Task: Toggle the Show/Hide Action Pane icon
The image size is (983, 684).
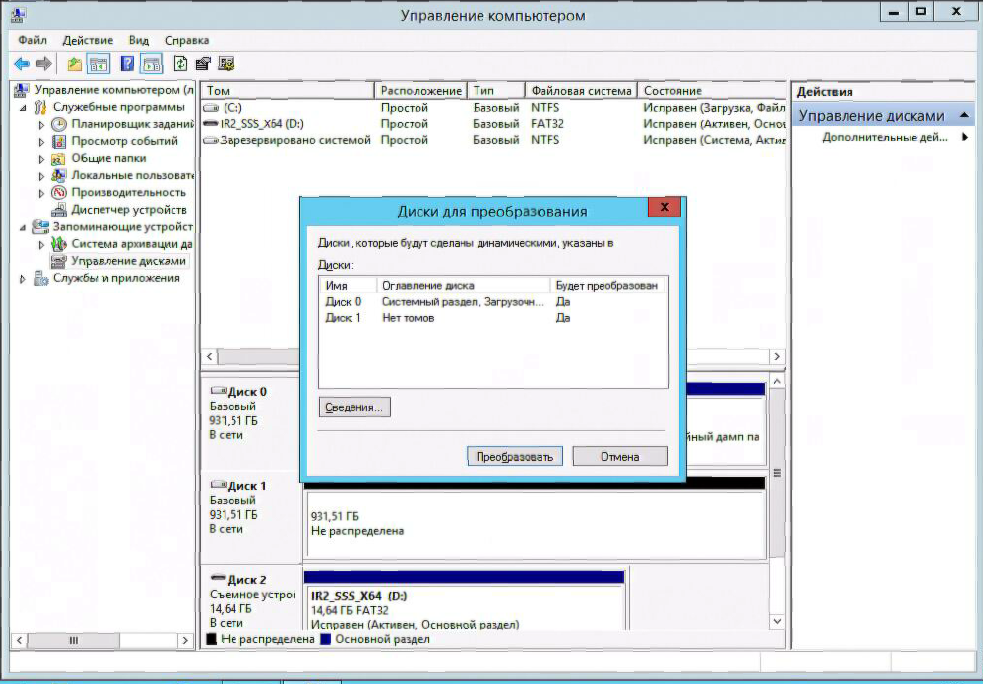Action: (x=151, y=63)
